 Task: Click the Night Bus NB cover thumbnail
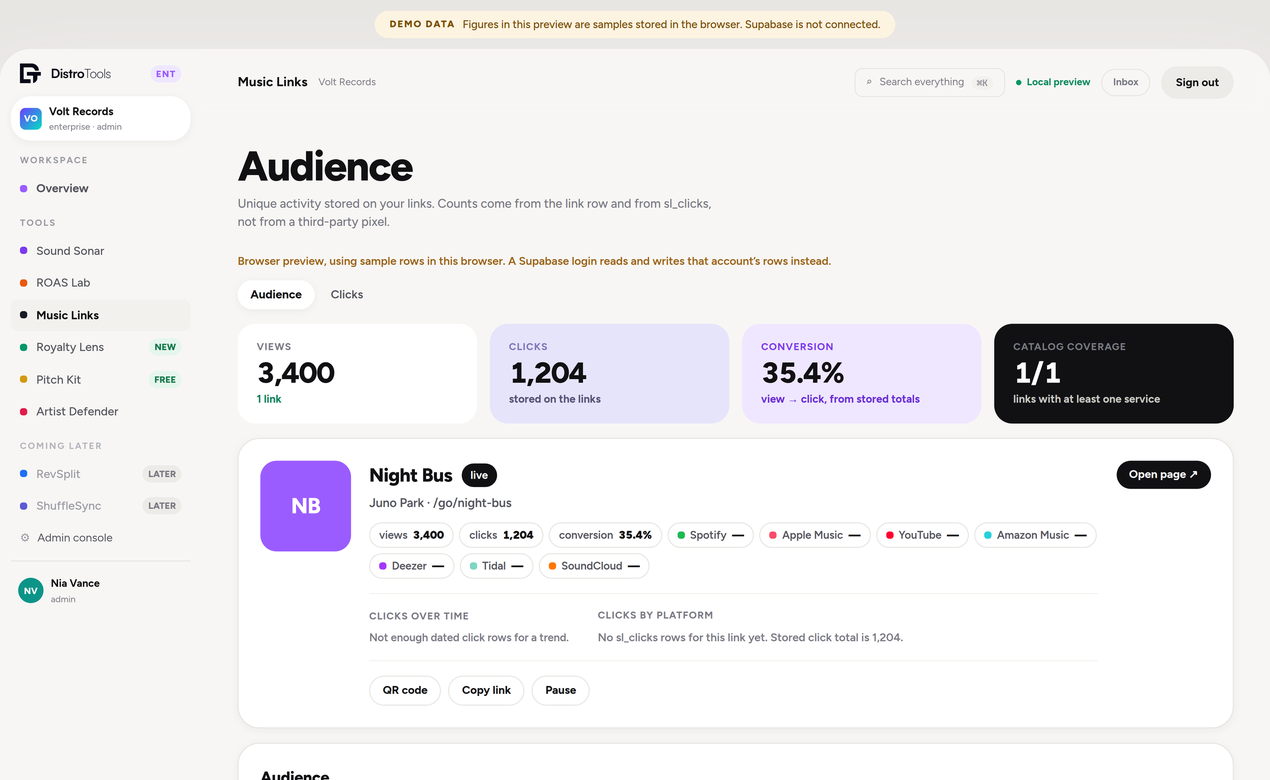pyautogui.click(x=305, y=506)
